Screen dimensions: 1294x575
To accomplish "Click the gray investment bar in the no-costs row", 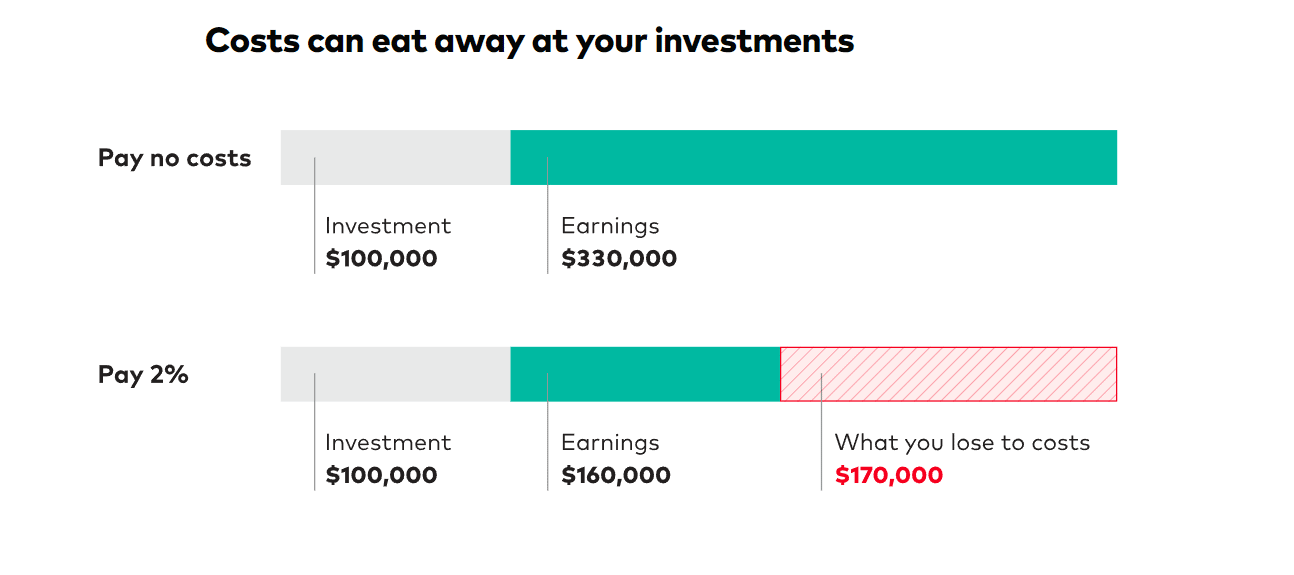I will 395,157.
